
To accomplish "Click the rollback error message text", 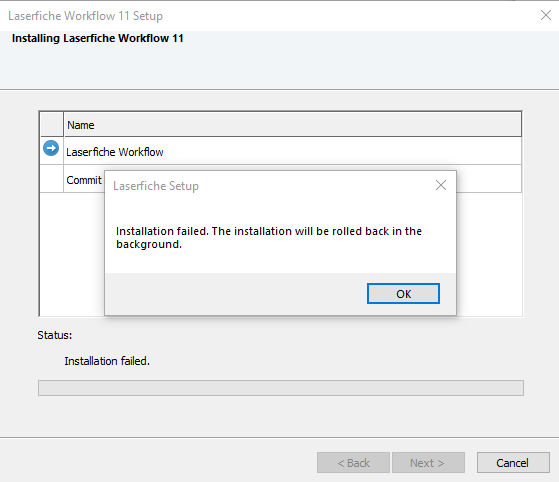I will [x=269, y=237].
